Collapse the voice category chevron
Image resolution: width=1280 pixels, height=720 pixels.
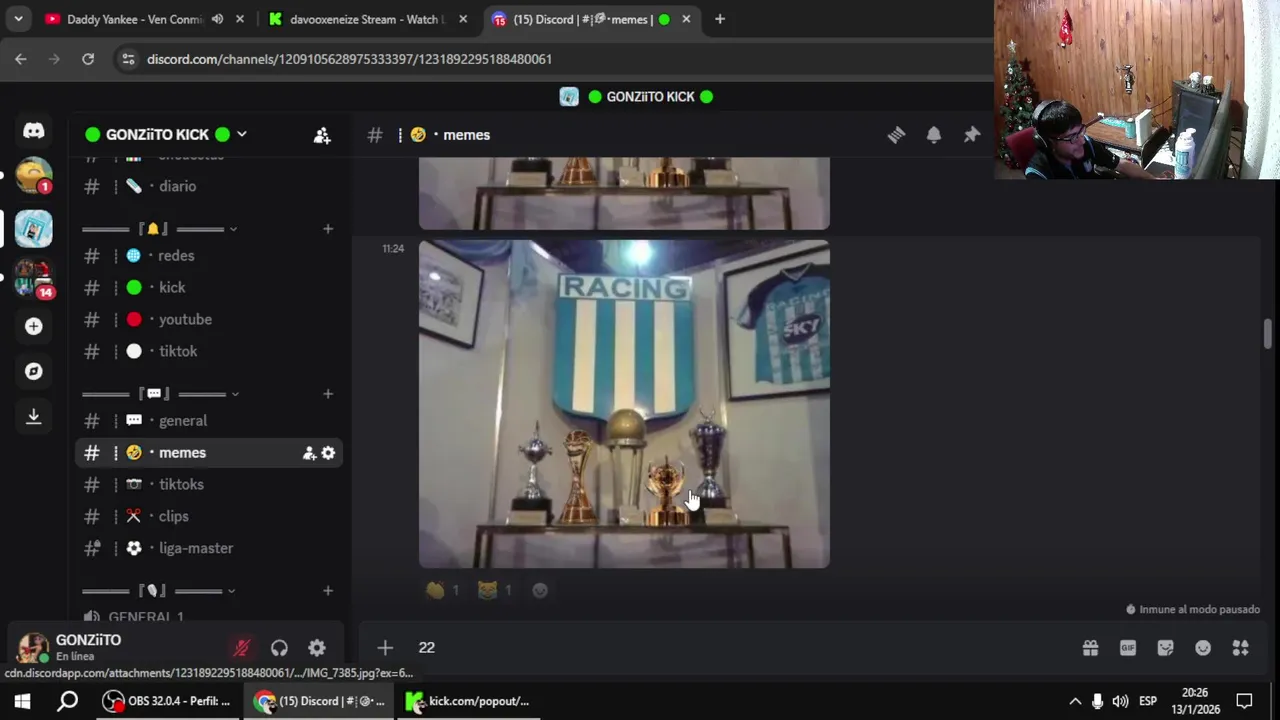pyautogui.click(x=233, y=591)
